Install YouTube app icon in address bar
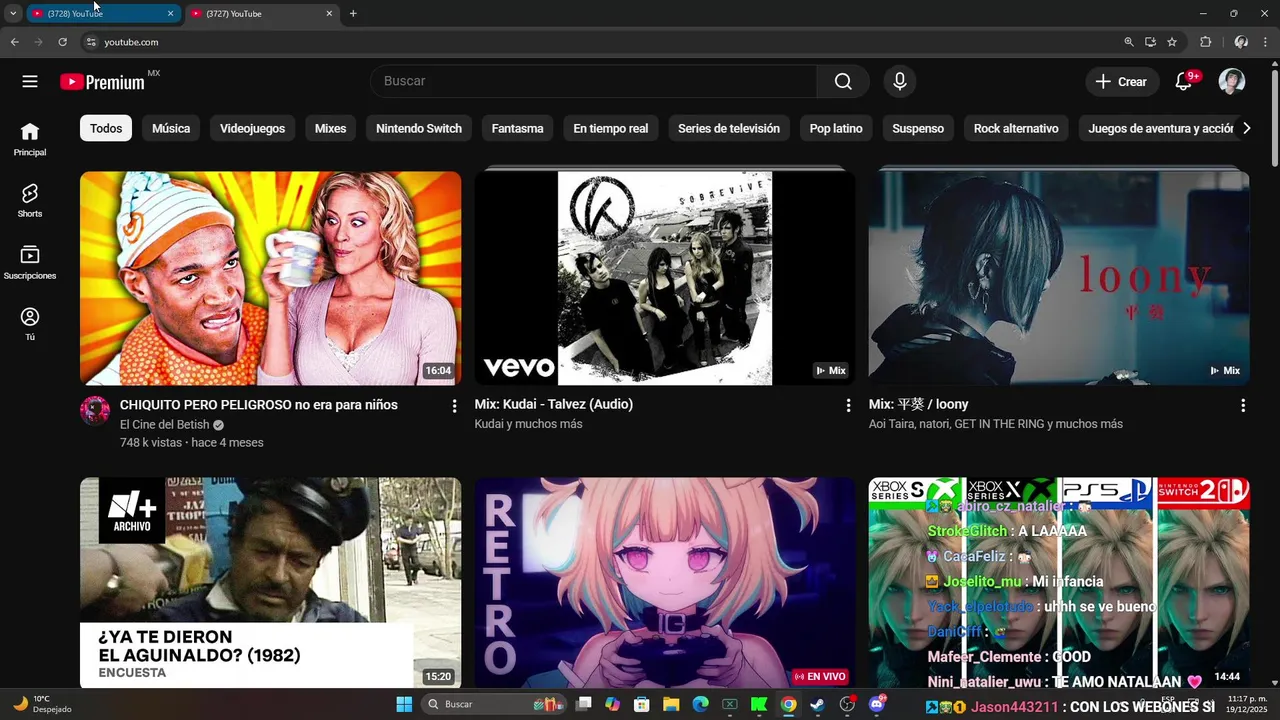1280x720 pixels. click(1150, 42)
